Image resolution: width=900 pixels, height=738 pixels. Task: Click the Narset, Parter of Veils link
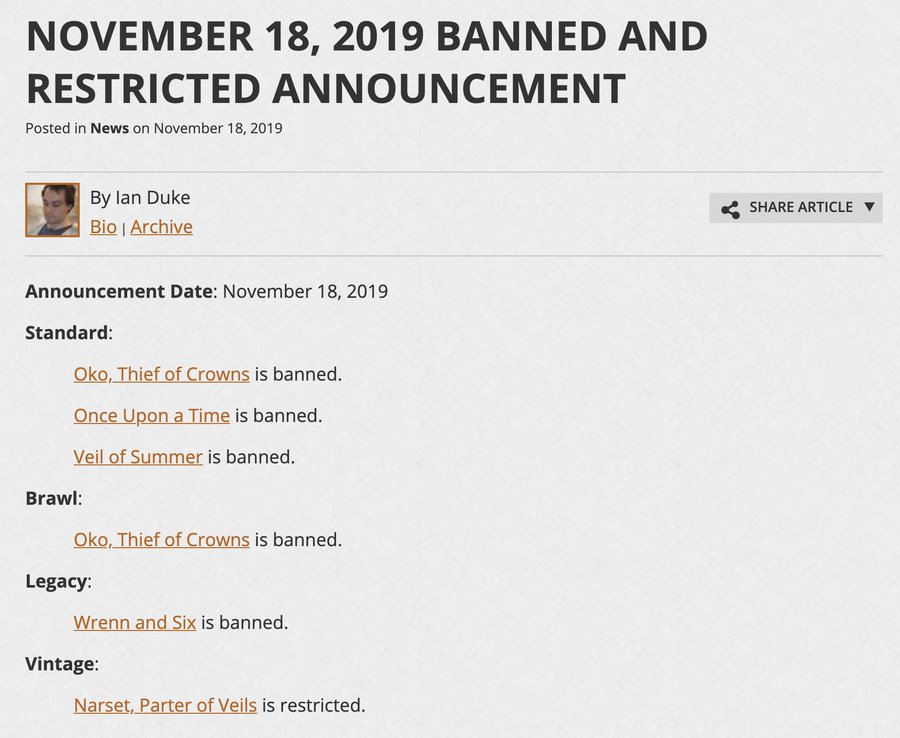(x=165, y=705)
